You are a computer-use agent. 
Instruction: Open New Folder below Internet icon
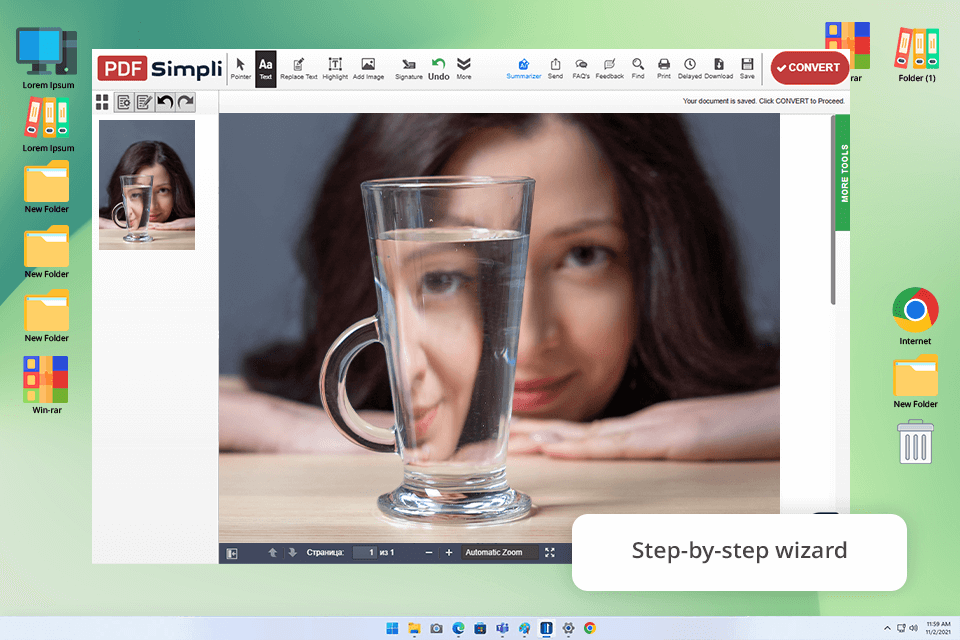915,382
